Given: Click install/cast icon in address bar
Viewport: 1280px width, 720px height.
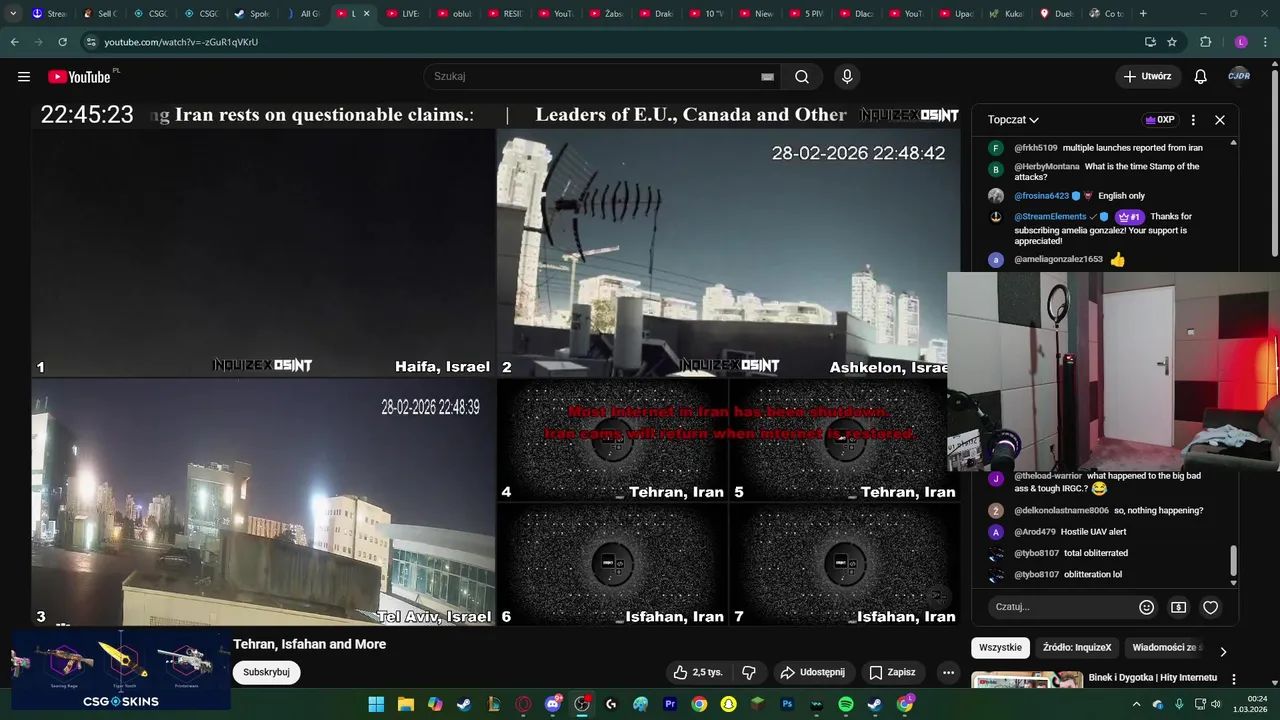Looking at the screenshot, I should click(x=1150, y=42).
